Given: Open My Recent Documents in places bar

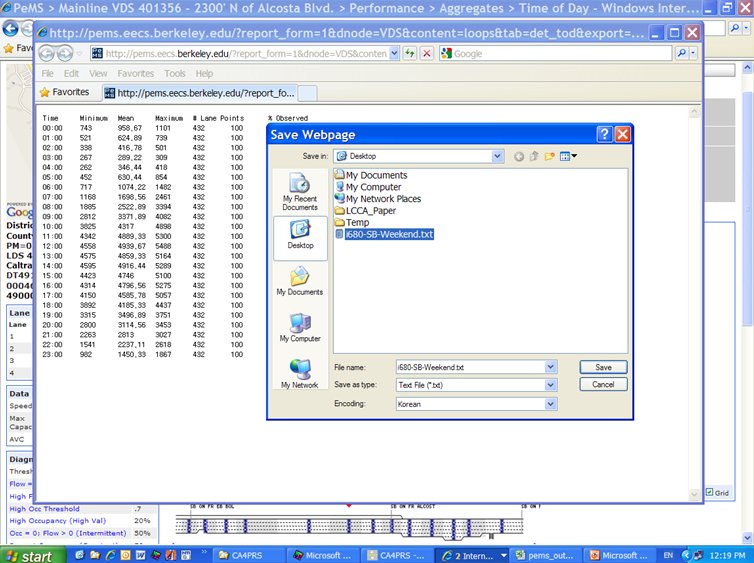Looking at the screenshot, I should 299,192.
